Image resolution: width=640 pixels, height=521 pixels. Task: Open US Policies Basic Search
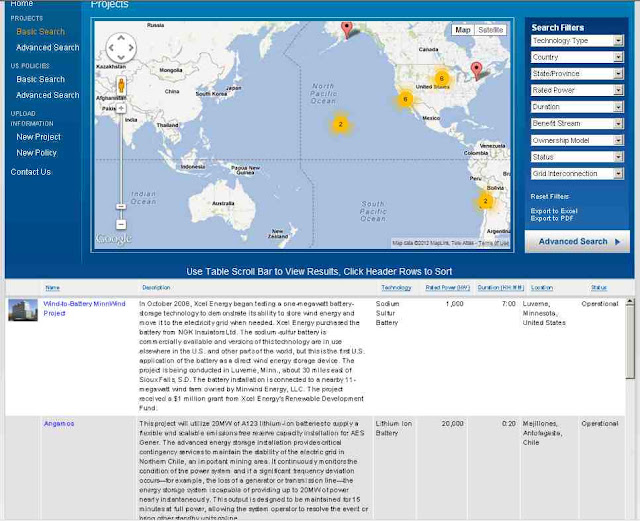[40, 79]
